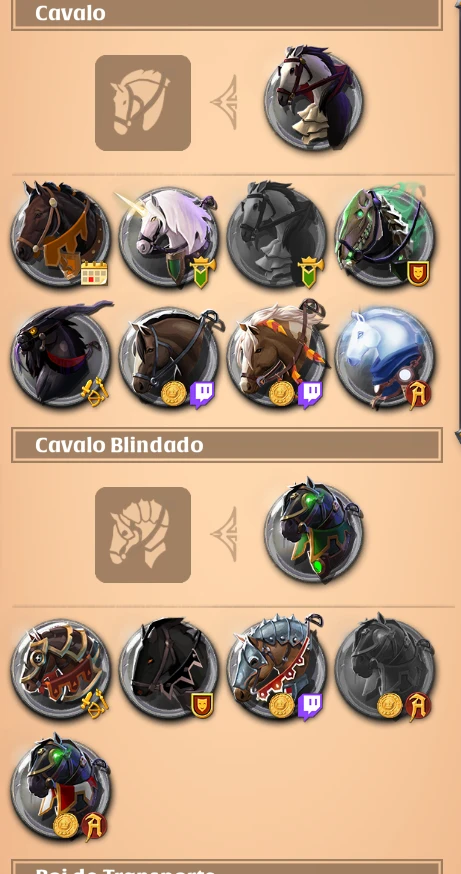Click the currently equipped white horse skin
Viewport: 461px width, 874px height.
pos(314,98)
